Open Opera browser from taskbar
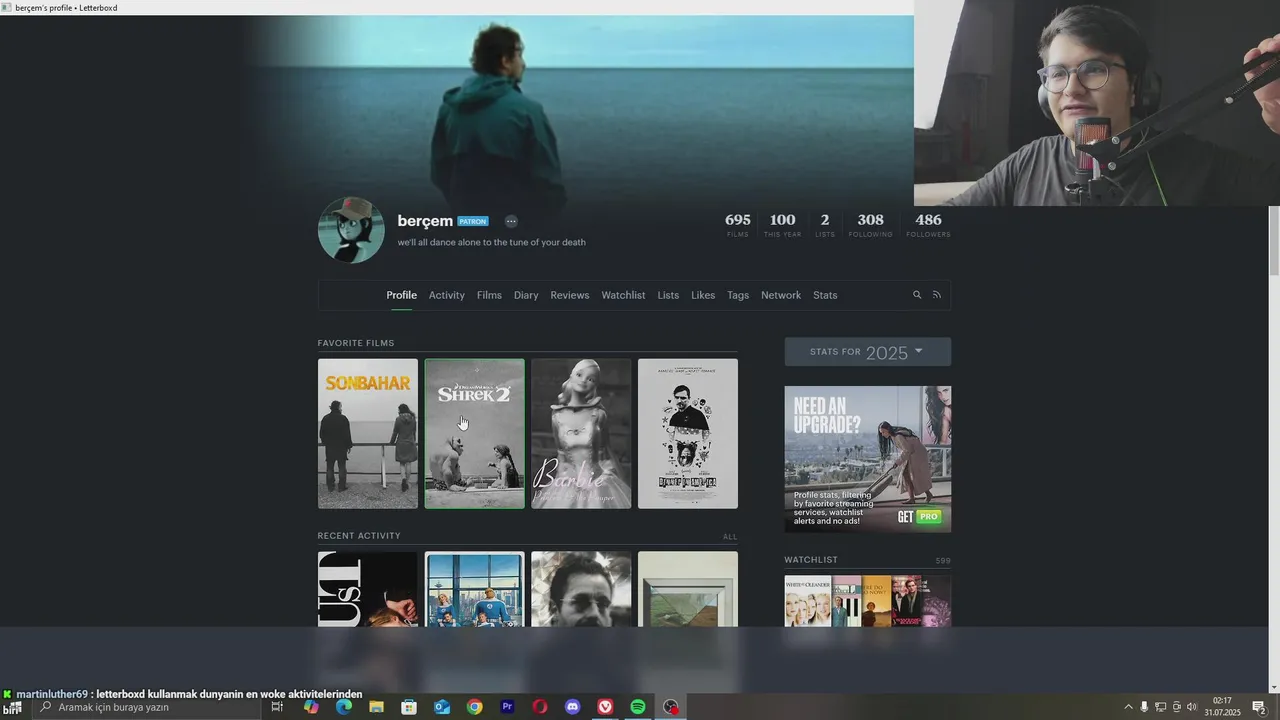 tap(540, 707)
